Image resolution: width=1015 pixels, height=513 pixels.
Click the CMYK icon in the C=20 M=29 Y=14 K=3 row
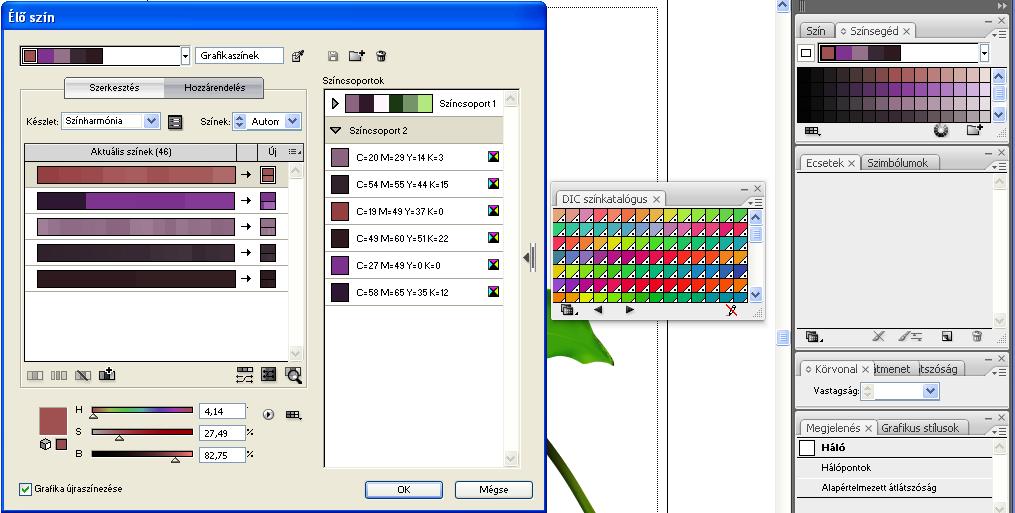(x=494, y=157)
